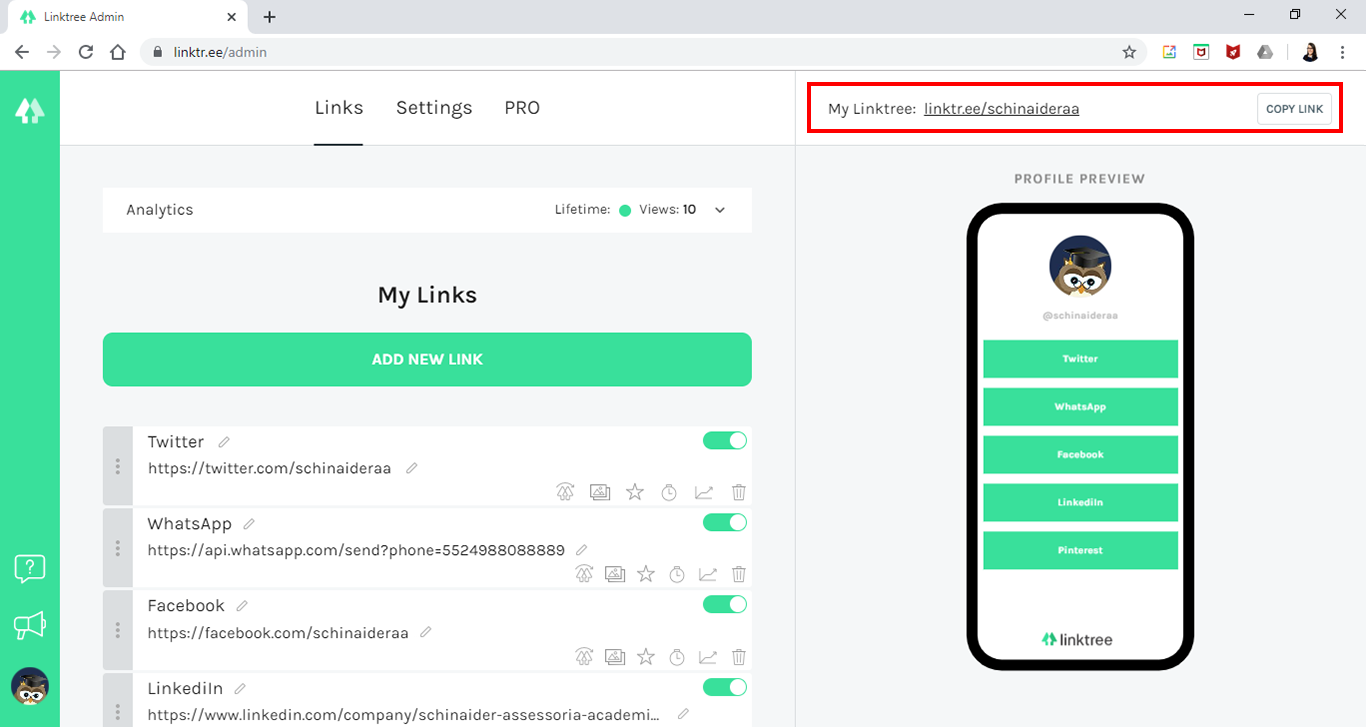Click Facebook button in profile preview
This screenshot has height=727, width=1366.
click(1080, 454)
